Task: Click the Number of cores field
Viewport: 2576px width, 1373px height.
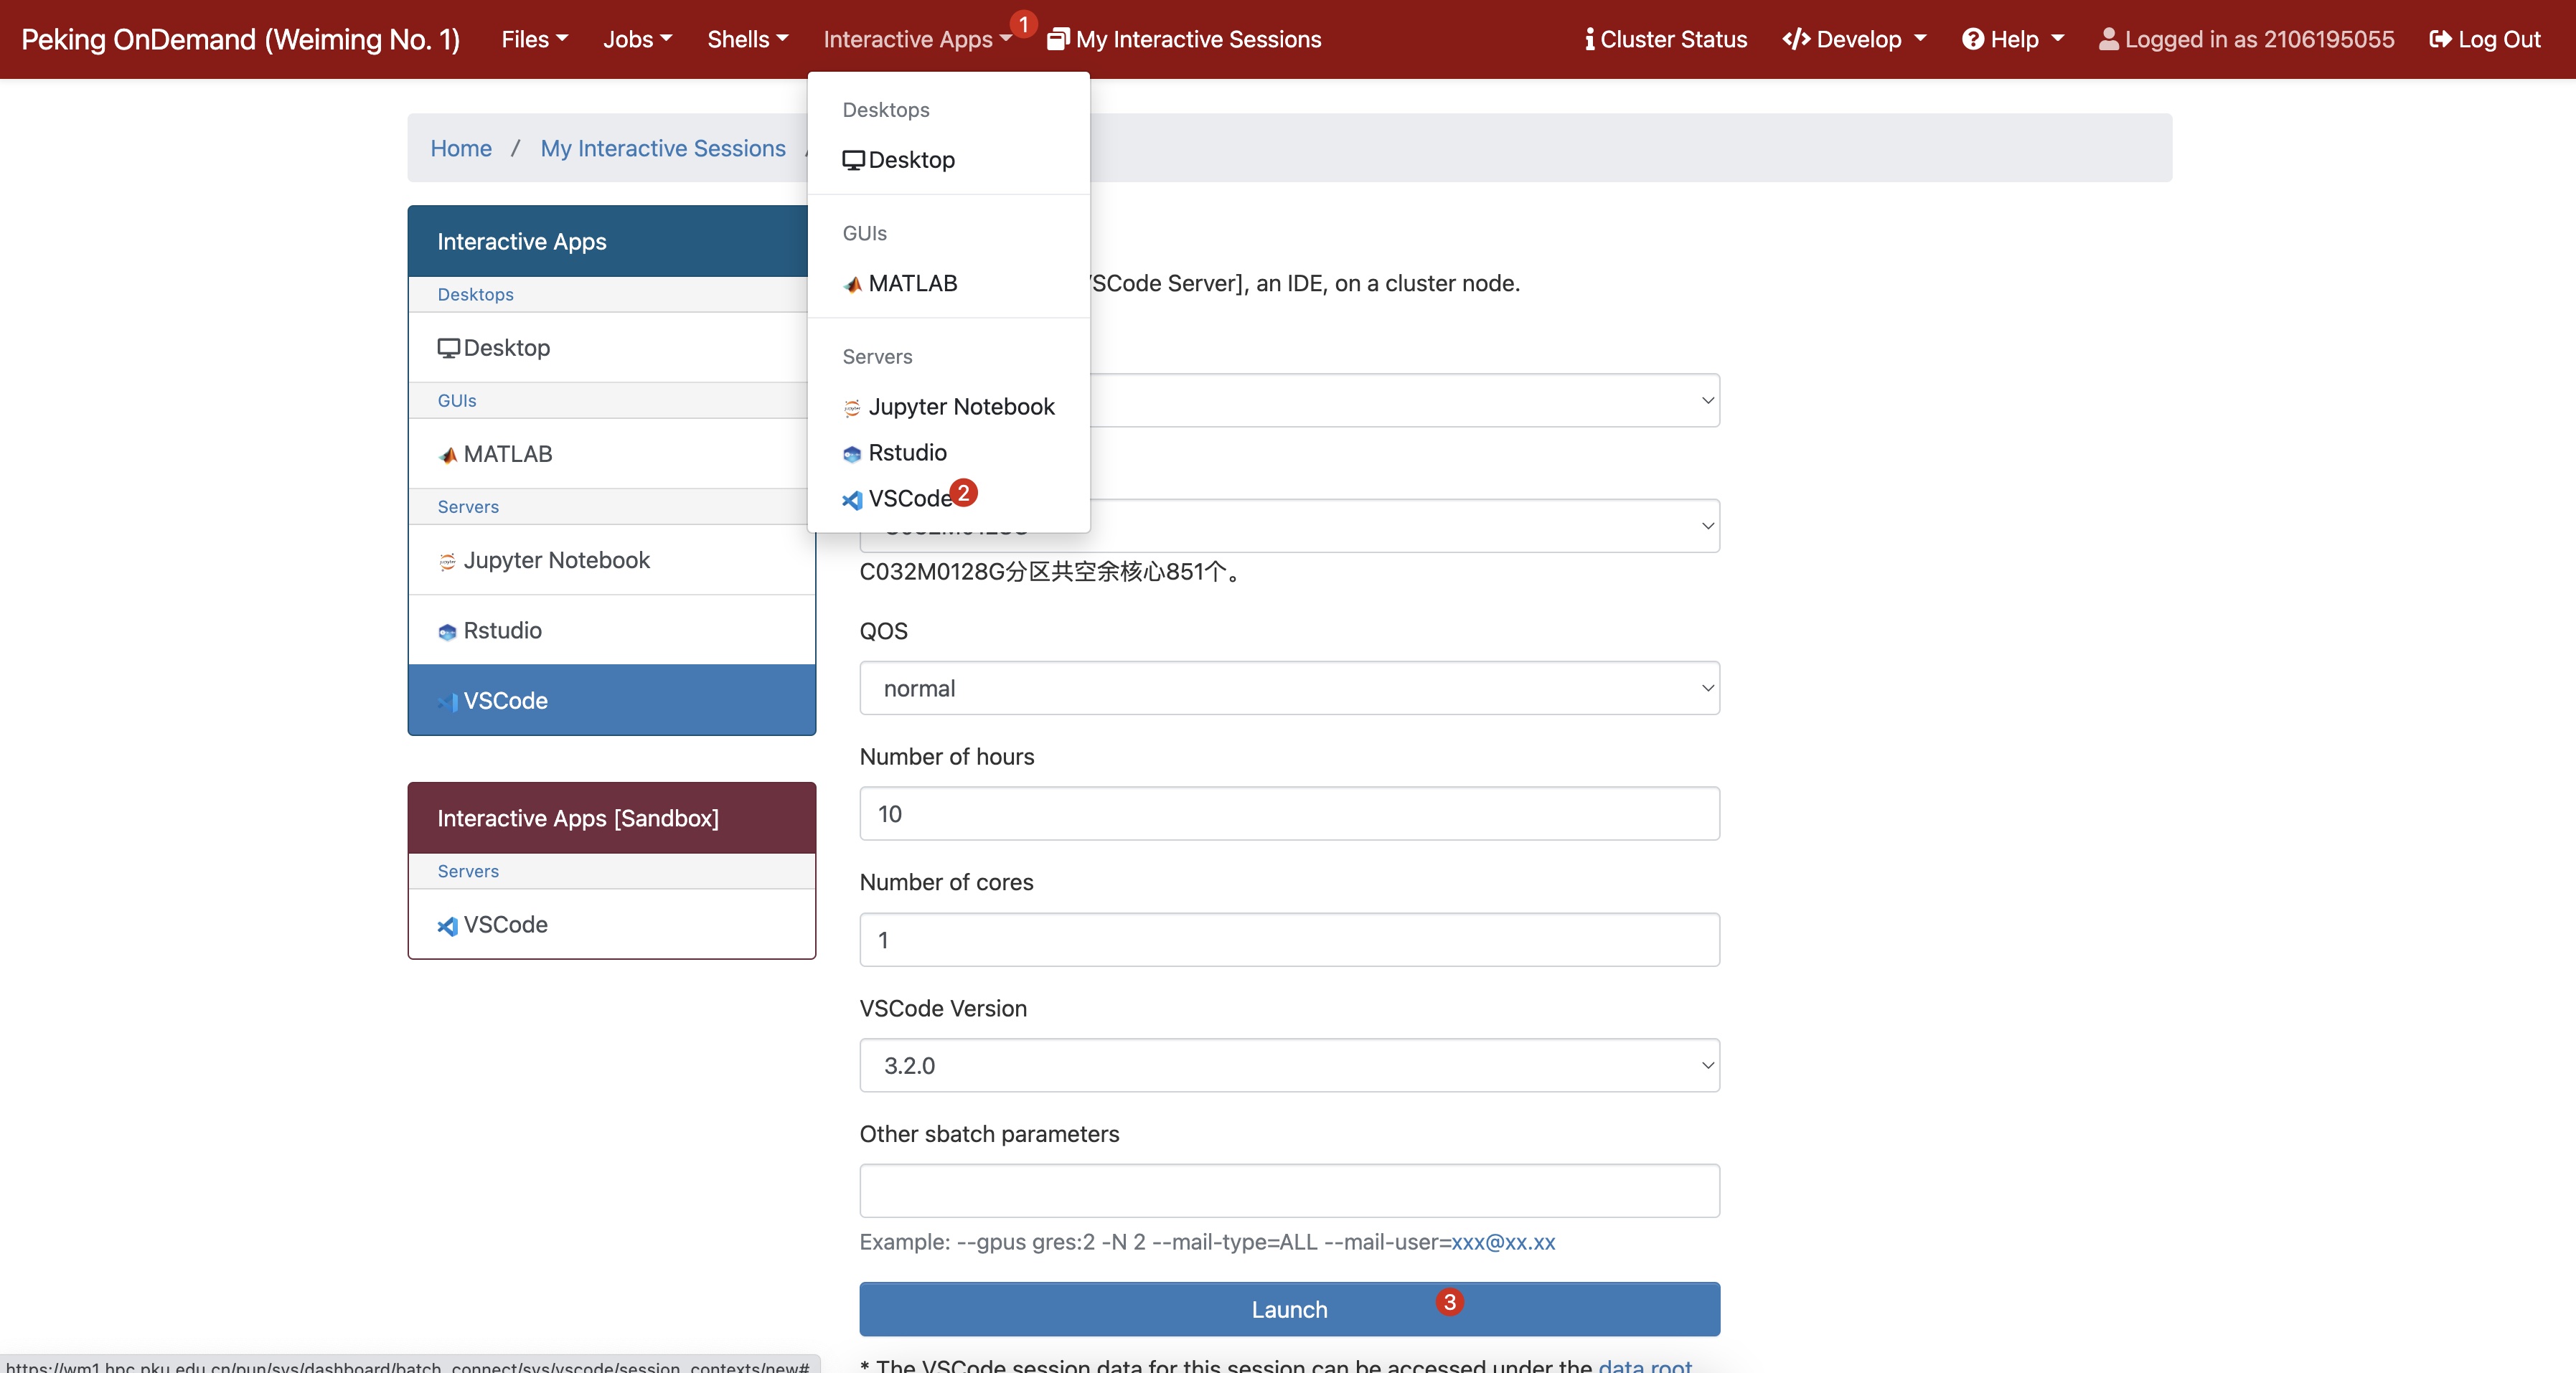Action: pyautogui.click(x=1289, y=939)
